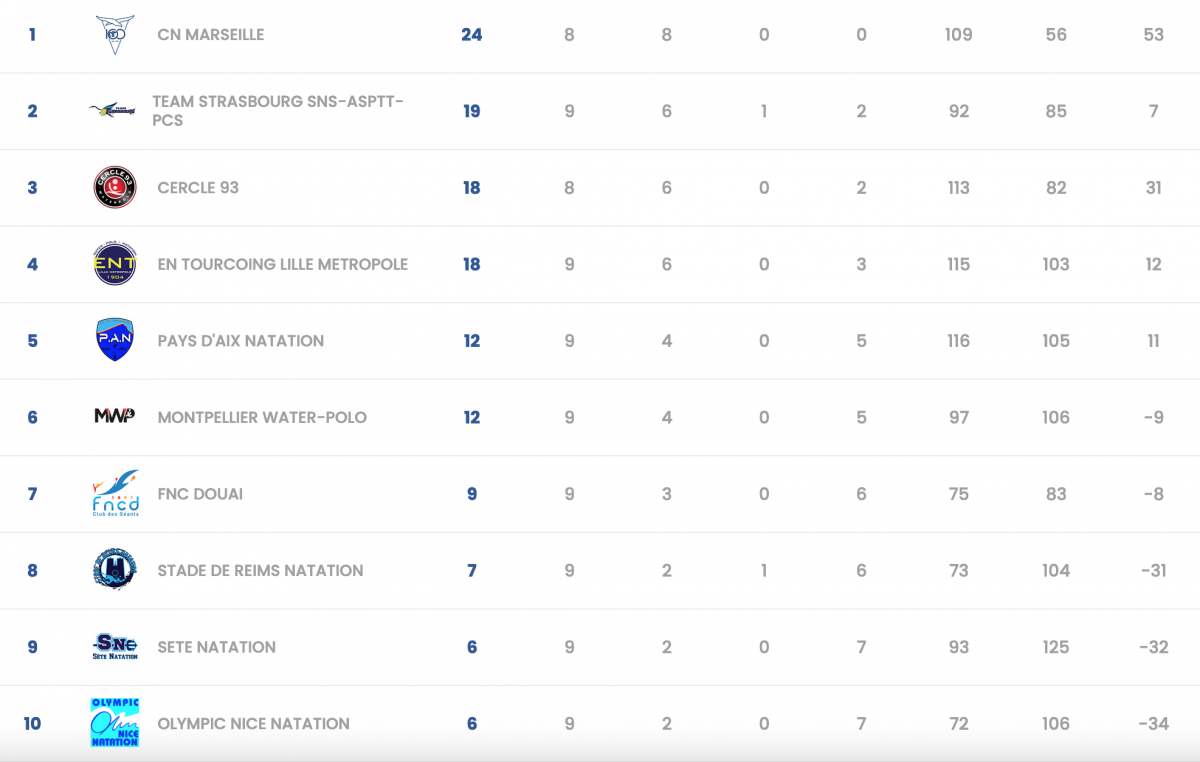Click Stade de Reims' 7 points value
Viewport: 1200px width, 762px height.
click(472, 571)
